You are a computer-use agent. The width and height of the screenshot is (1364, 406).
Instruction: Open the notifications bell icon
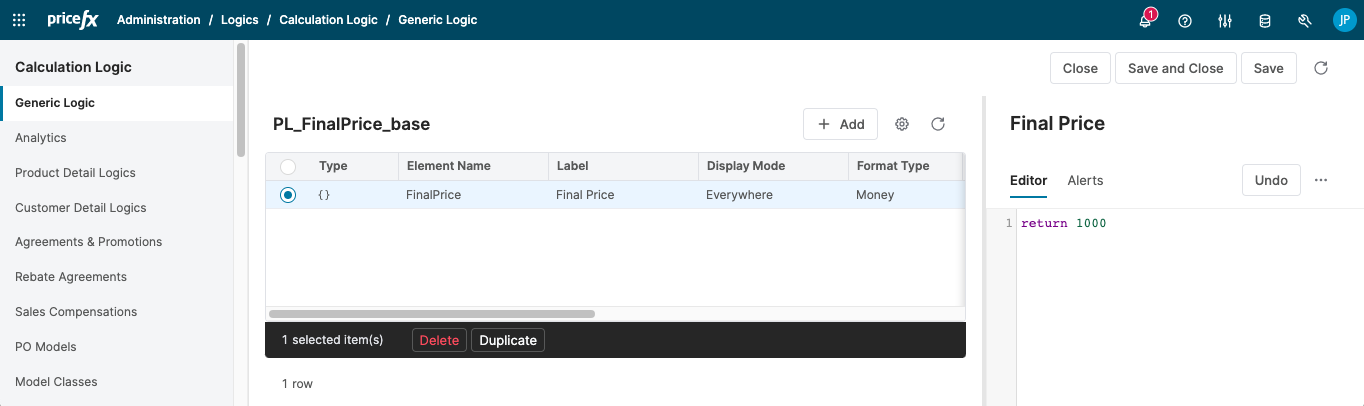tap(1146, 20)
